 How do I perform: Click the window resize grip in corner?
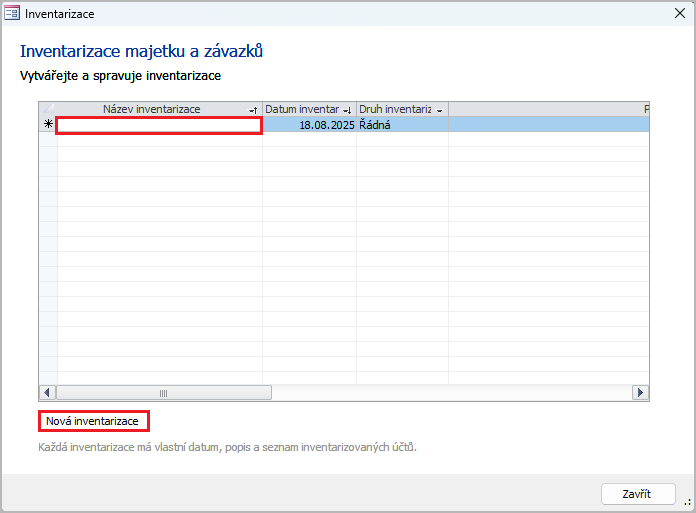(688, 505)
